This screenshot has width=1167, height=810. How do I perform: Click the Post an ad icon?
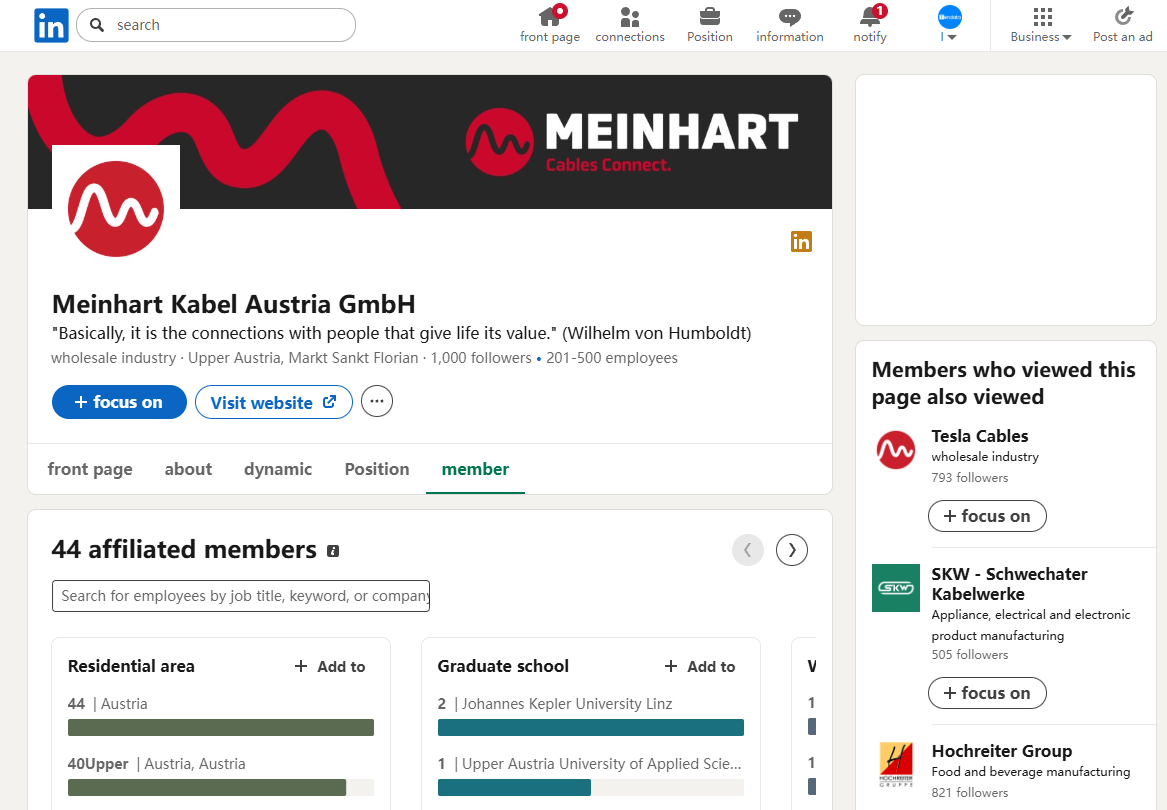[1122, 25]
